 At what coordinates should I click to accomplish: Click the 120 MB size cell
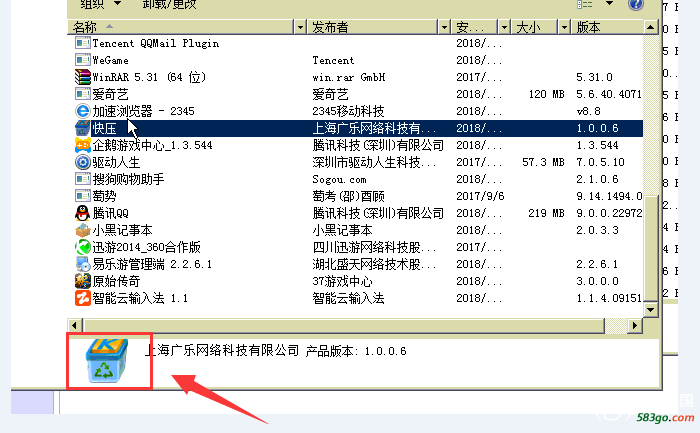tap(546, 94)
